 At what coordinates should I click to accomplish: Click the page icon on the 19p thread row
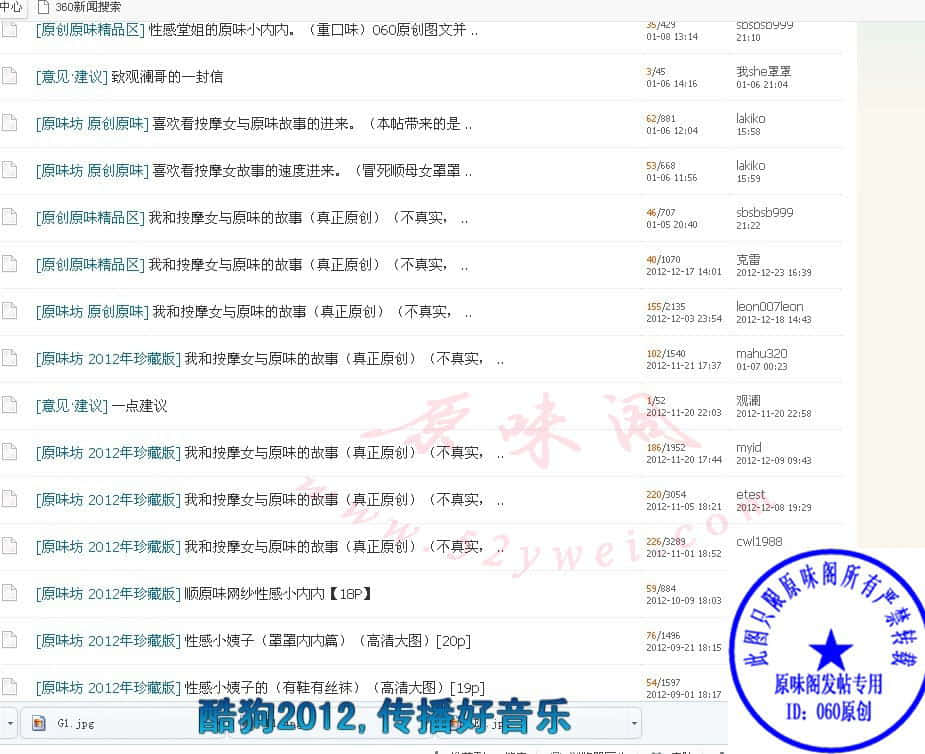tap(9, 687)
